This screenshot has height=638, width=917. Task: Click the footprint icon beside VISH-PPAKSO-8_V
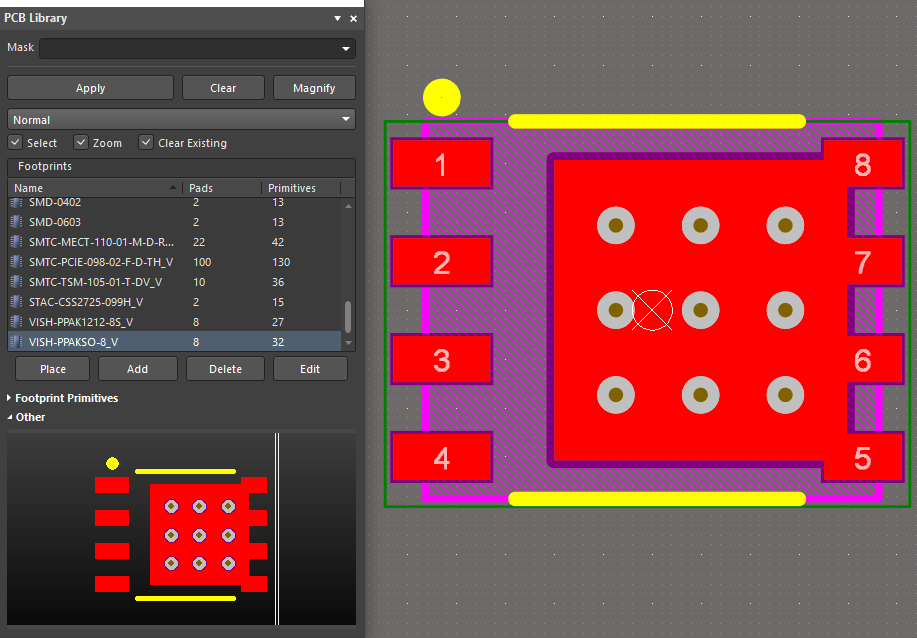16,342
